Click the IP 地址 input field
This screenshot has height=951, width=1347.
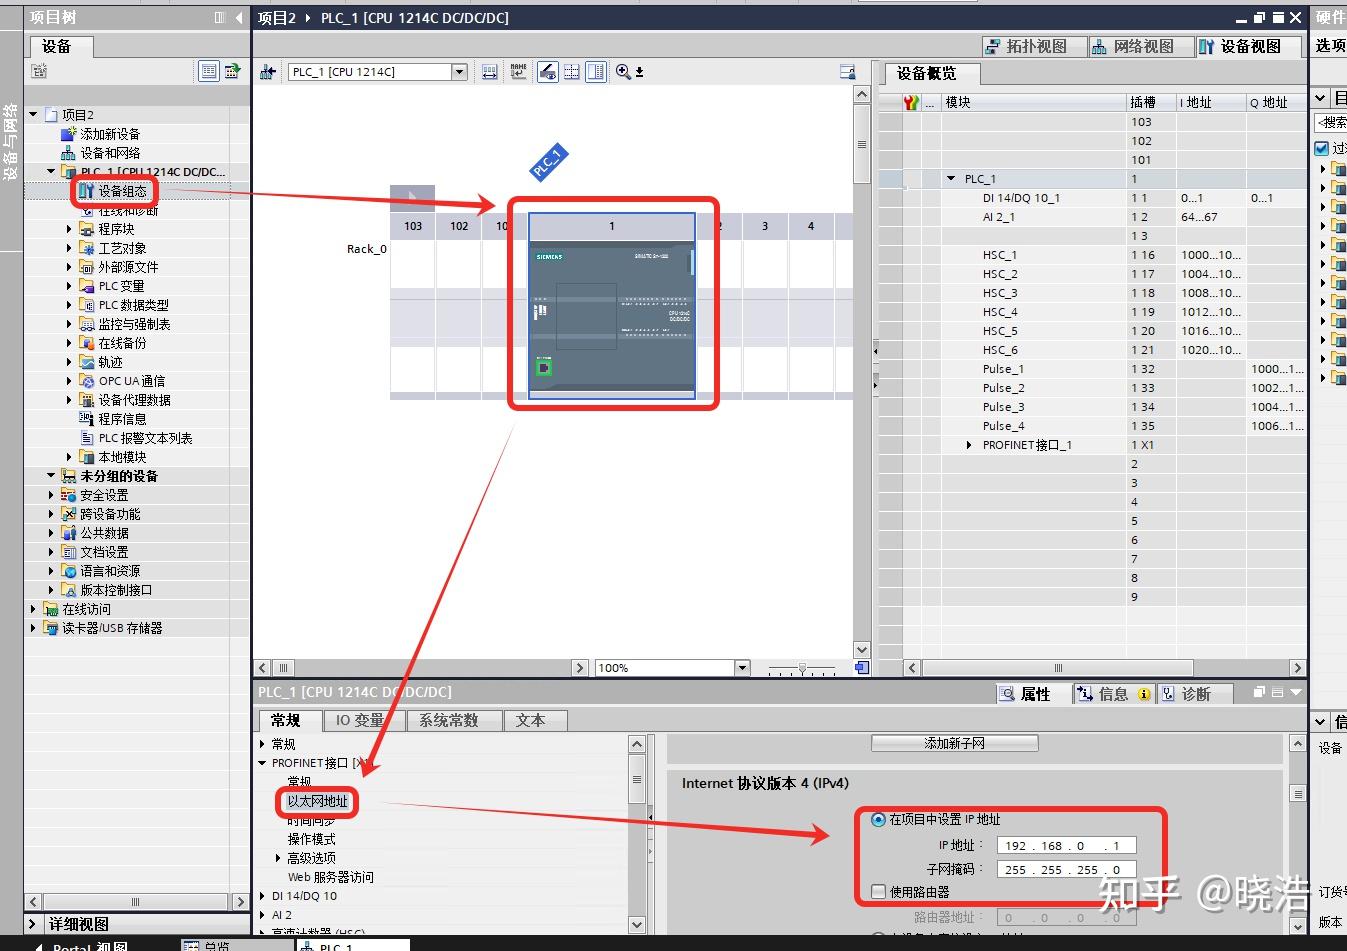[x=1066, y=845]
